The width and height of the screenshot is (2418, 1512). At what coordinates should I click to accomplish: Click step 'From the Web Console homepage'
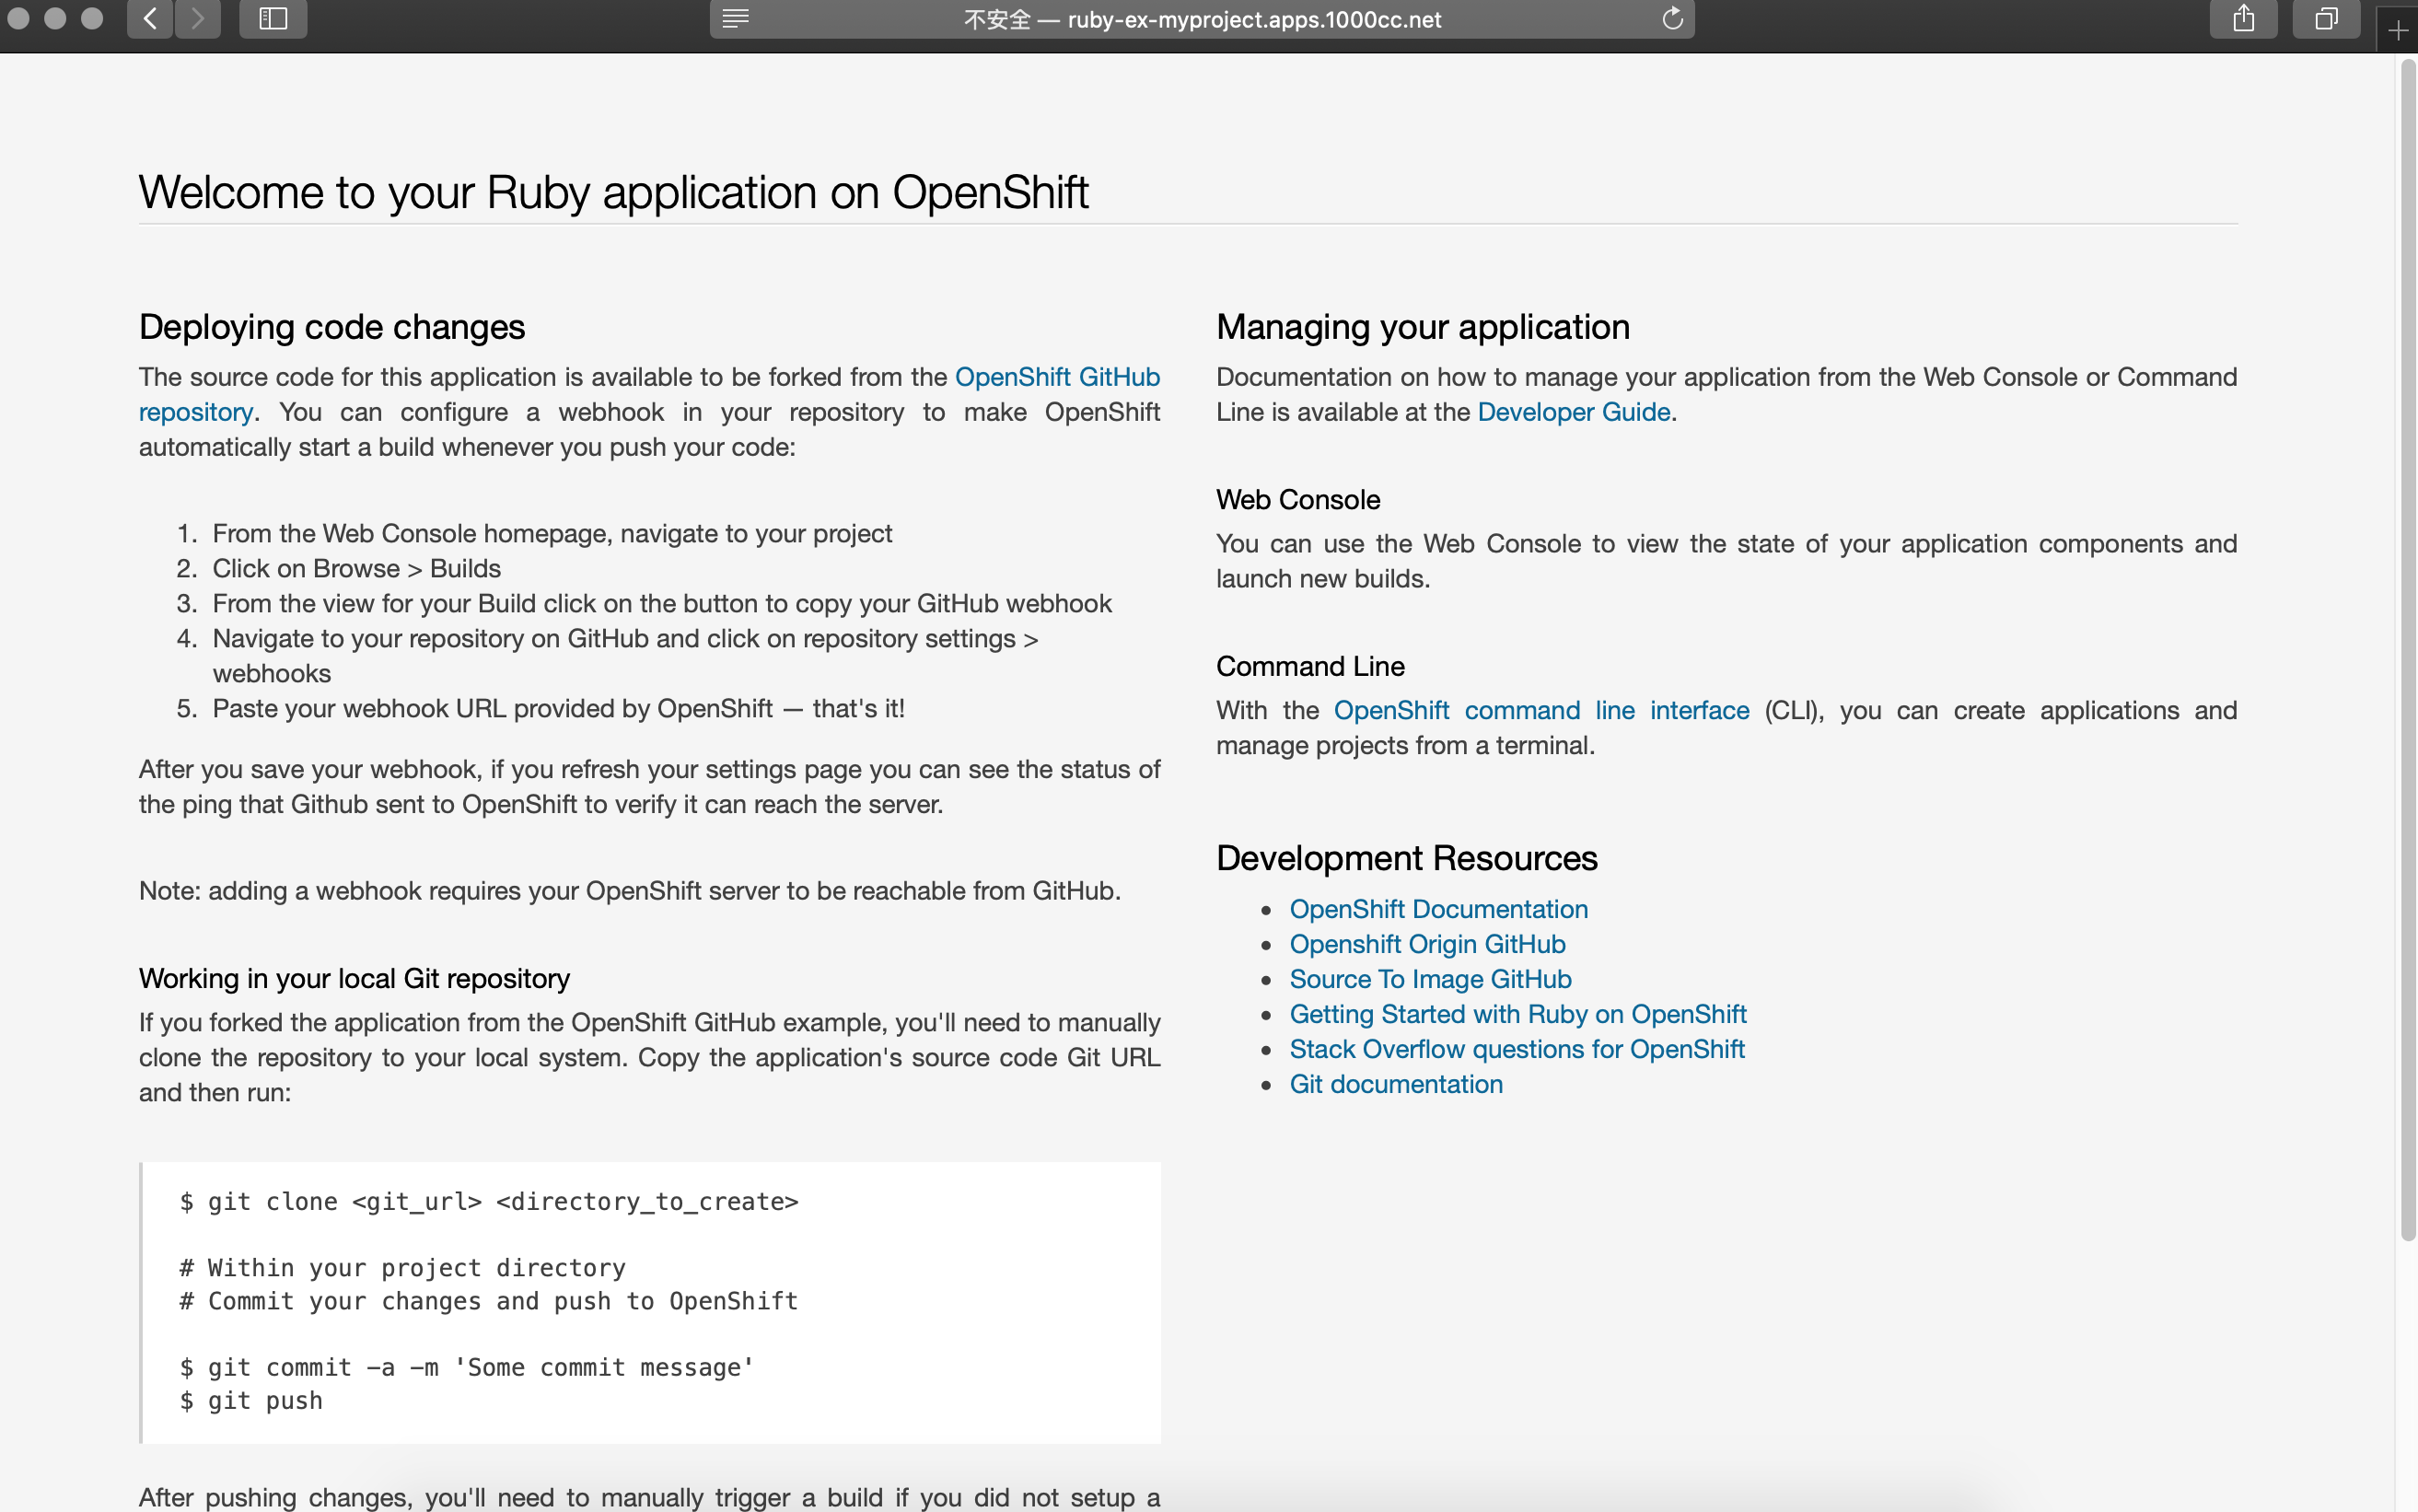point(552,533)
